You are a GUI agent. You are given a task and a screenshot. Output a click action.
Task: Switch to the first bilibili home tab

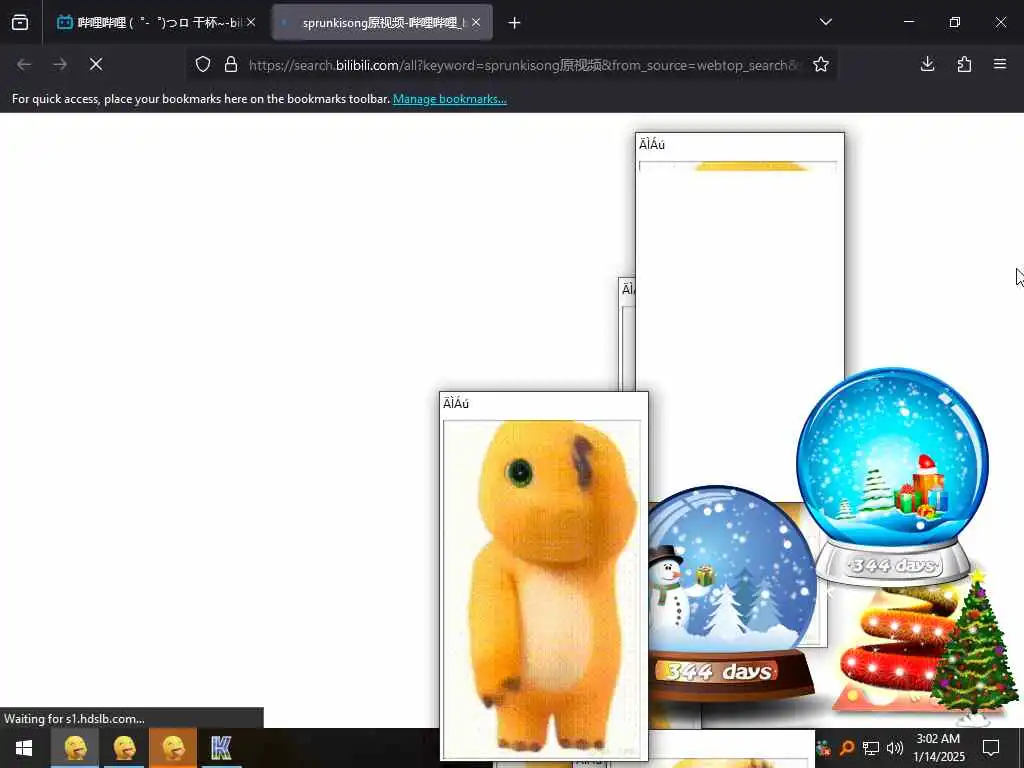155,23
